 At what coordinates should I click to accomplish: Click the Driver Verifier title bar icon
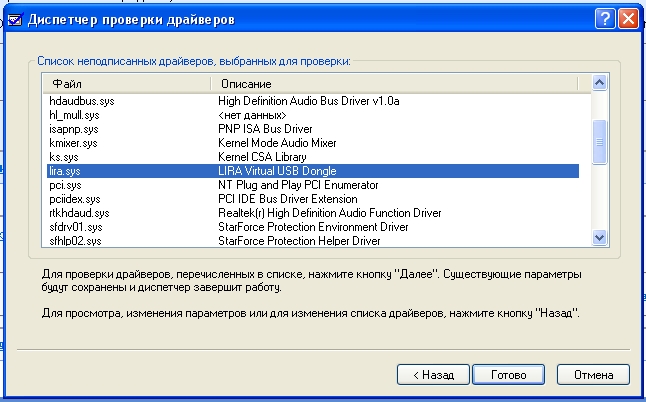click(x=14, y=19)
